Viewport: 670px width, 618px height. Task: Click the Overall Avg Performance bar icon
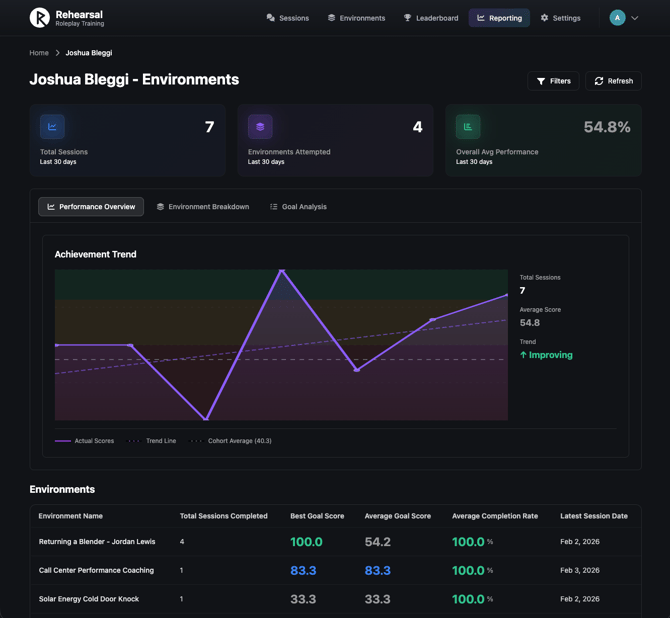coord(468,127)
